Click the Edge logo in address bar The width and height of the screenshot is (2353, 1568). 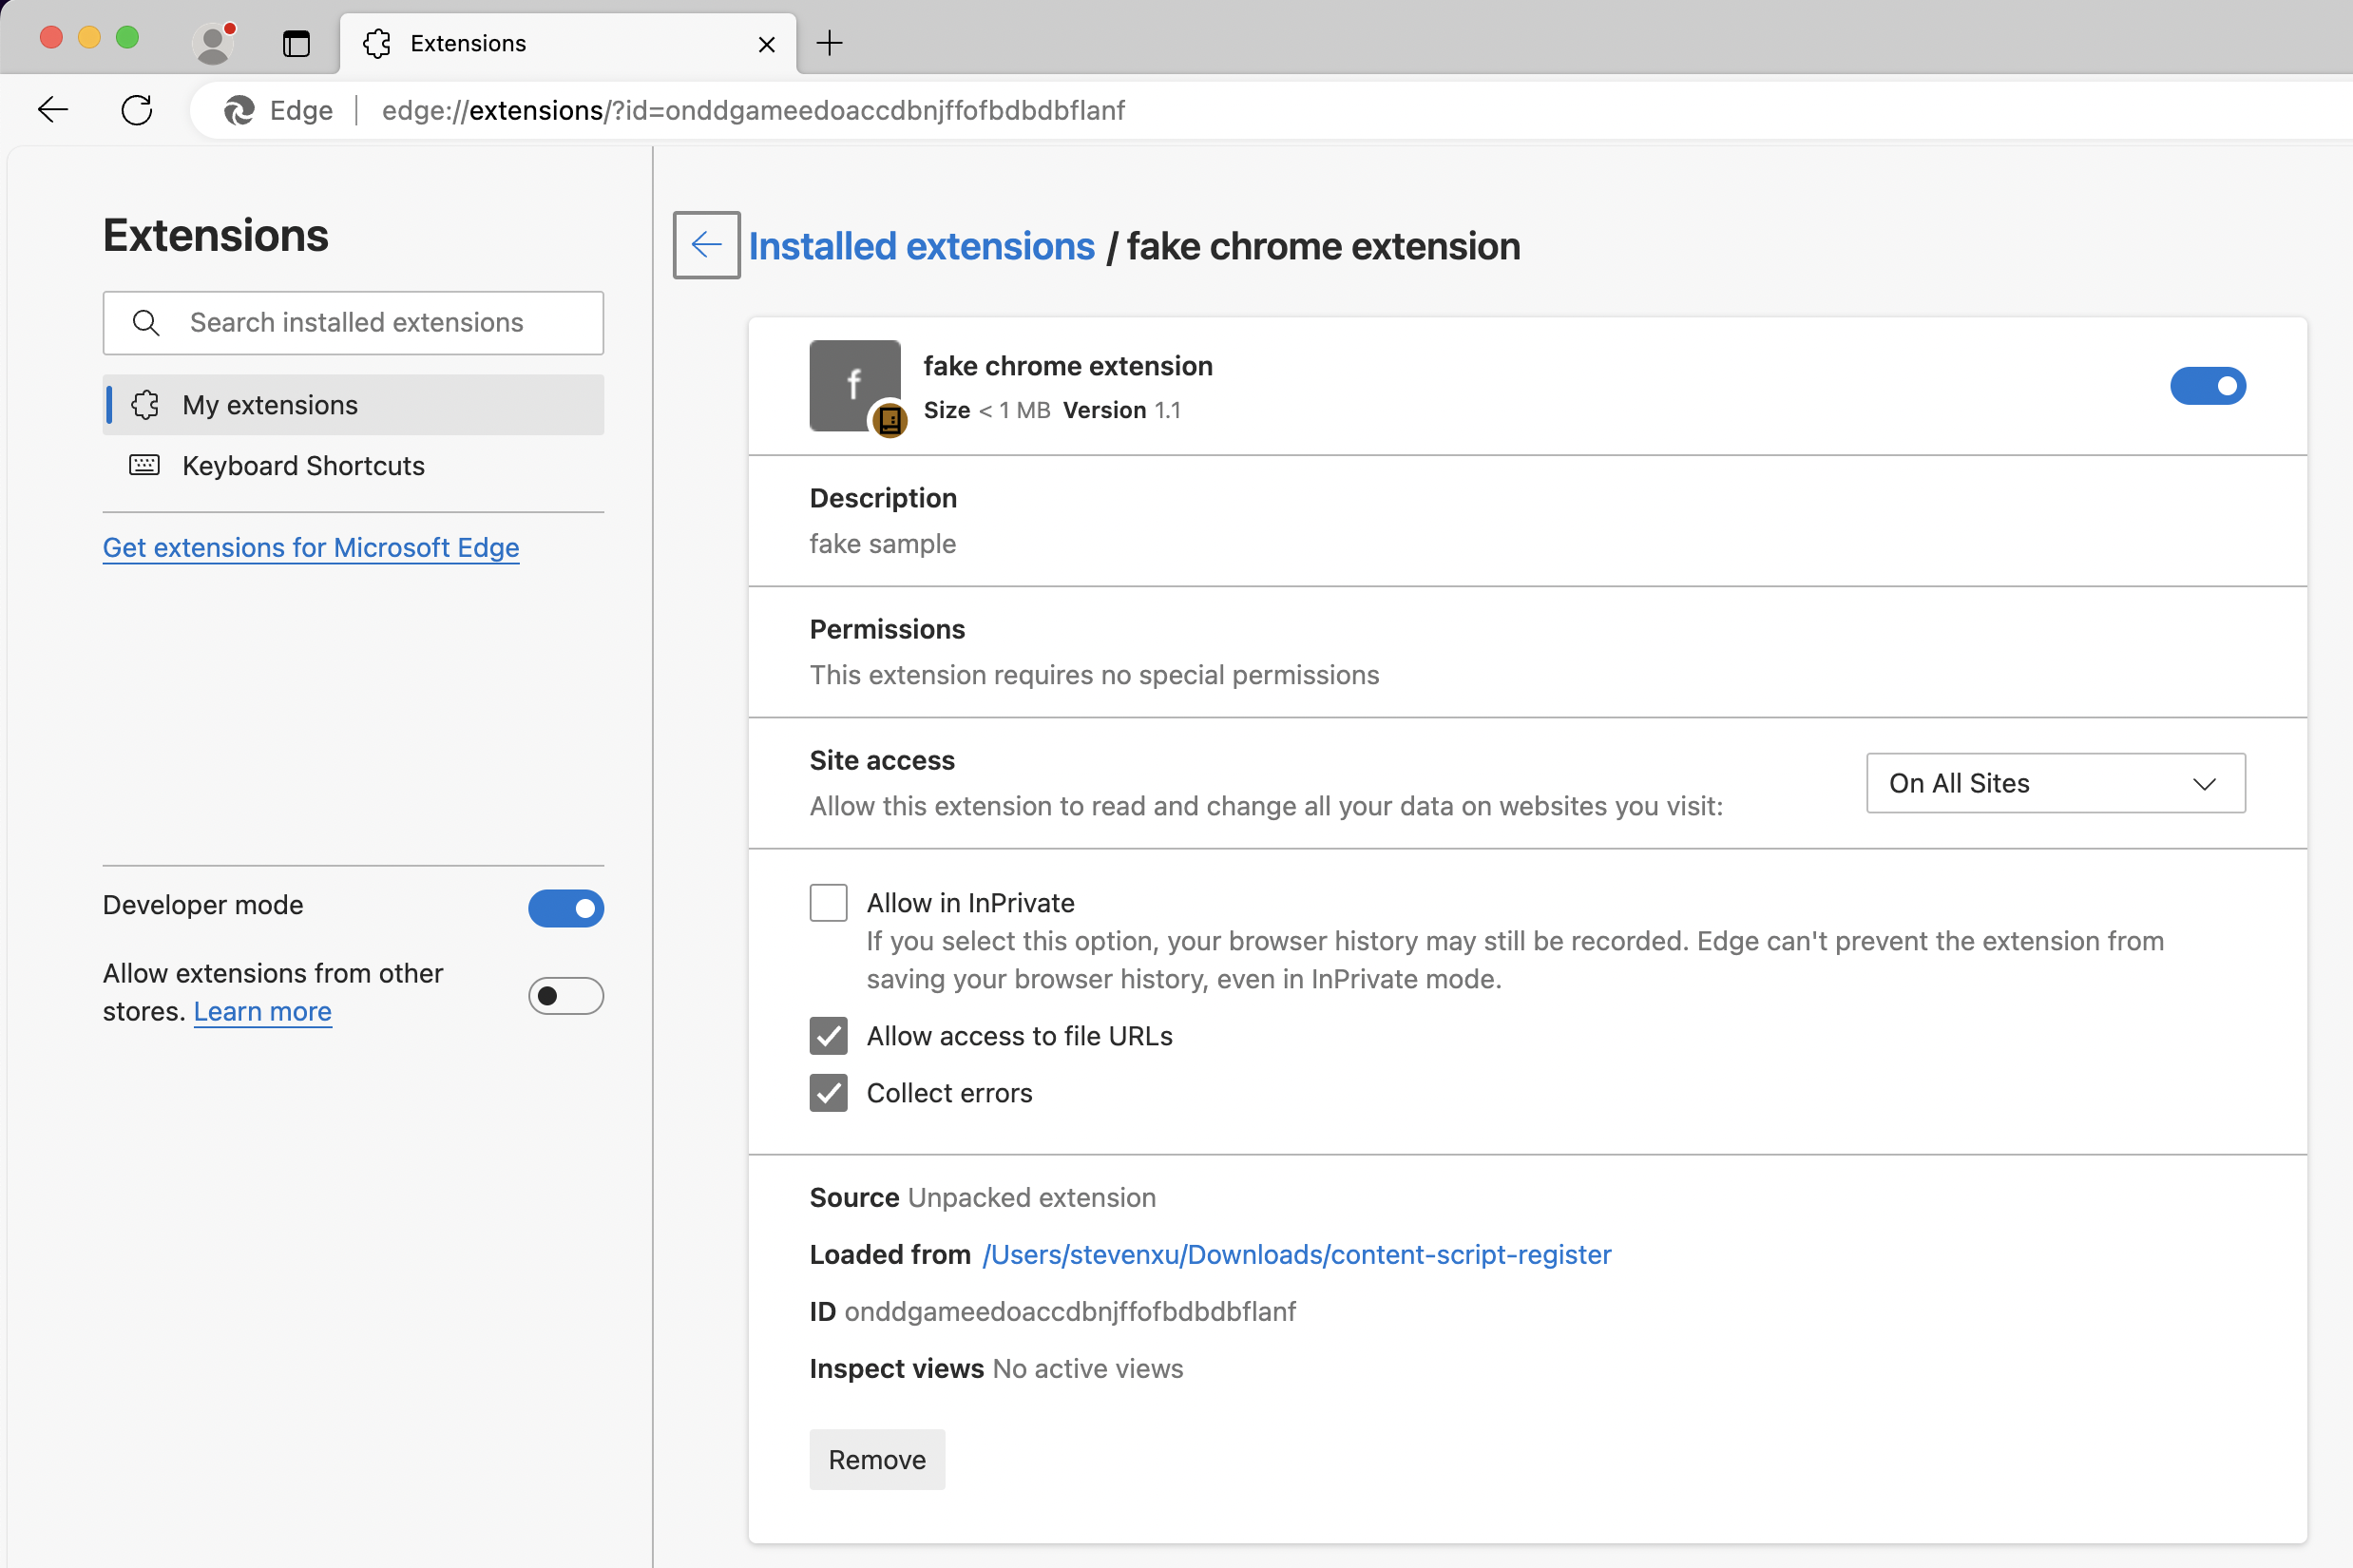click(238, 110)
